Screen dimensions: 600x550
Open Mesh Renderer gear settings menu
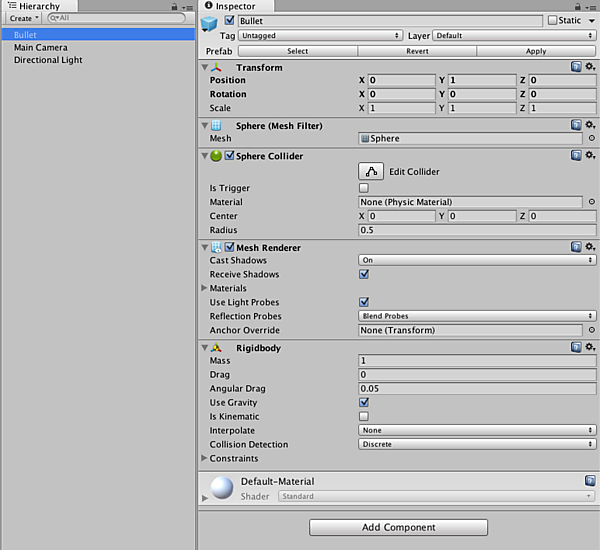(591, 247)
